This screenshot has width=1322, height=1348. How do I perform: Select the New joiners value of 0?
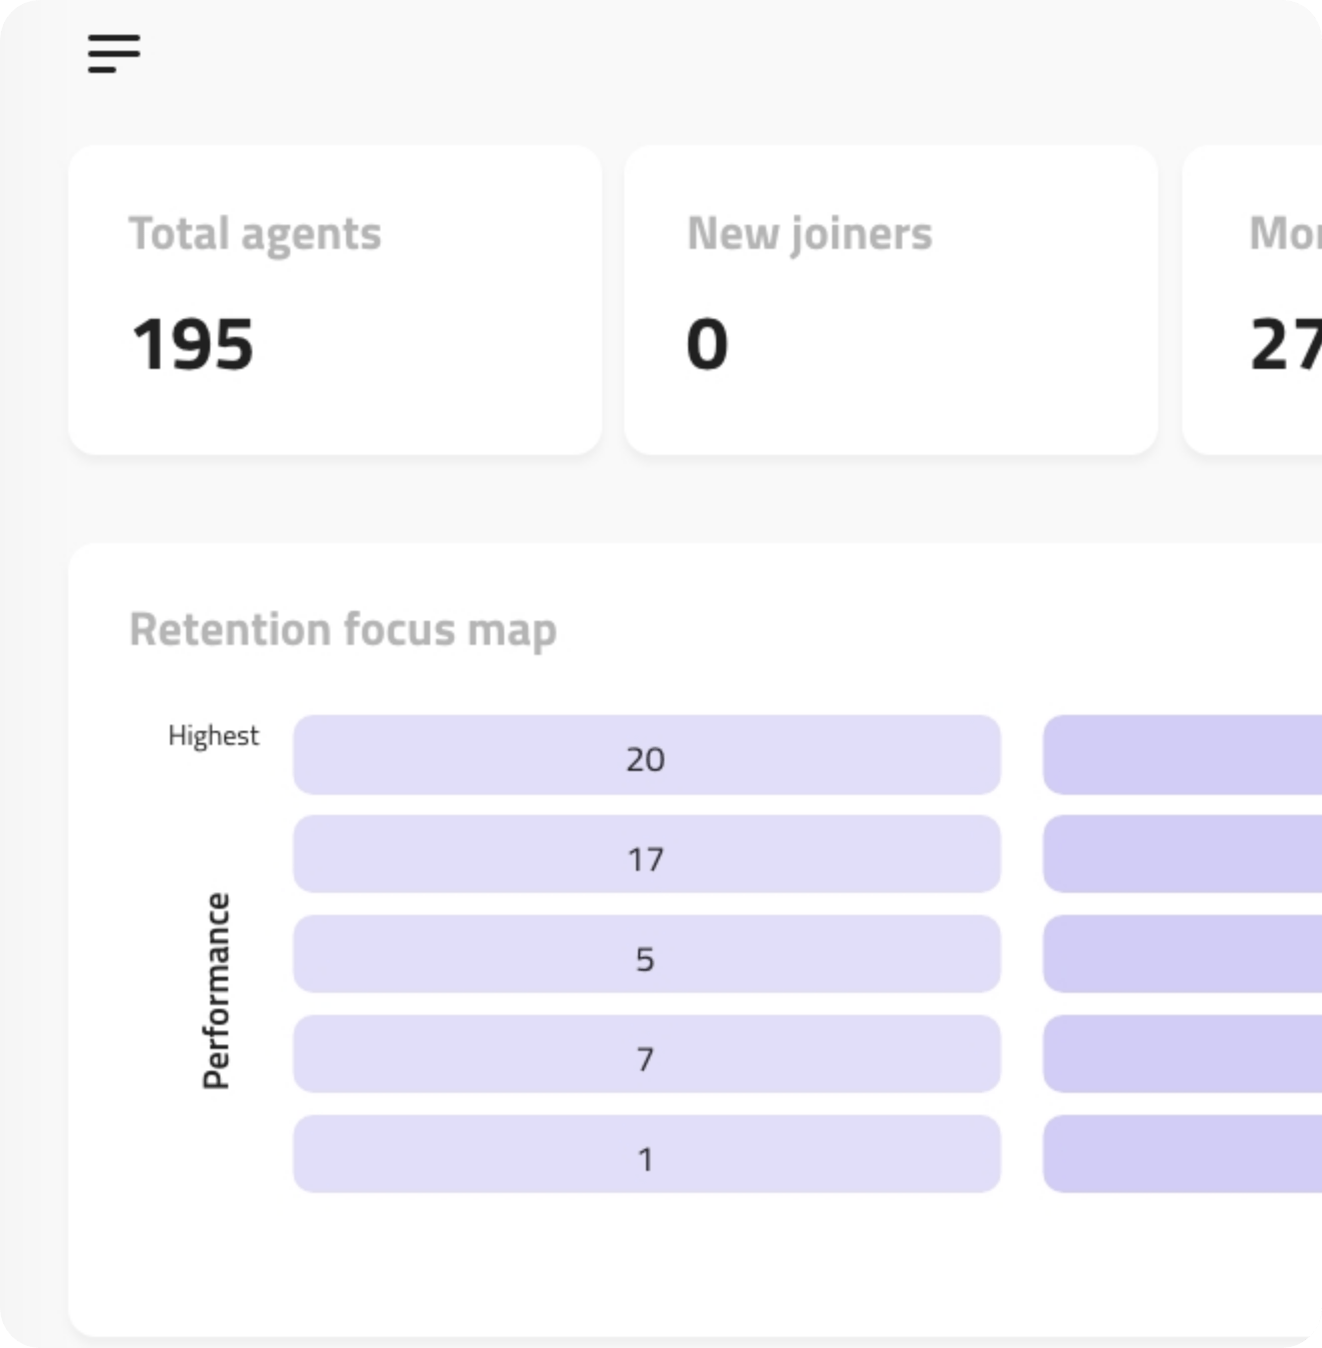coord(707,345)
